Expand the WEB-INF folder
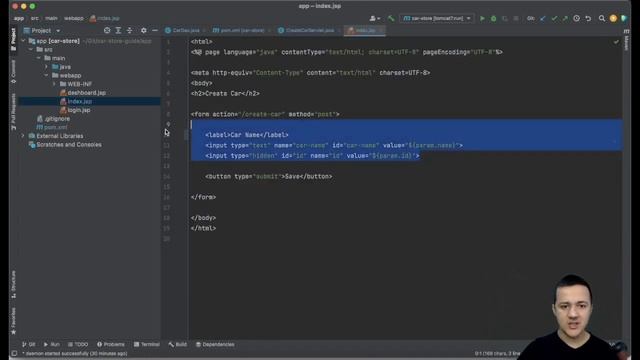Screen dimensions: 640x360 pos(54,84)
